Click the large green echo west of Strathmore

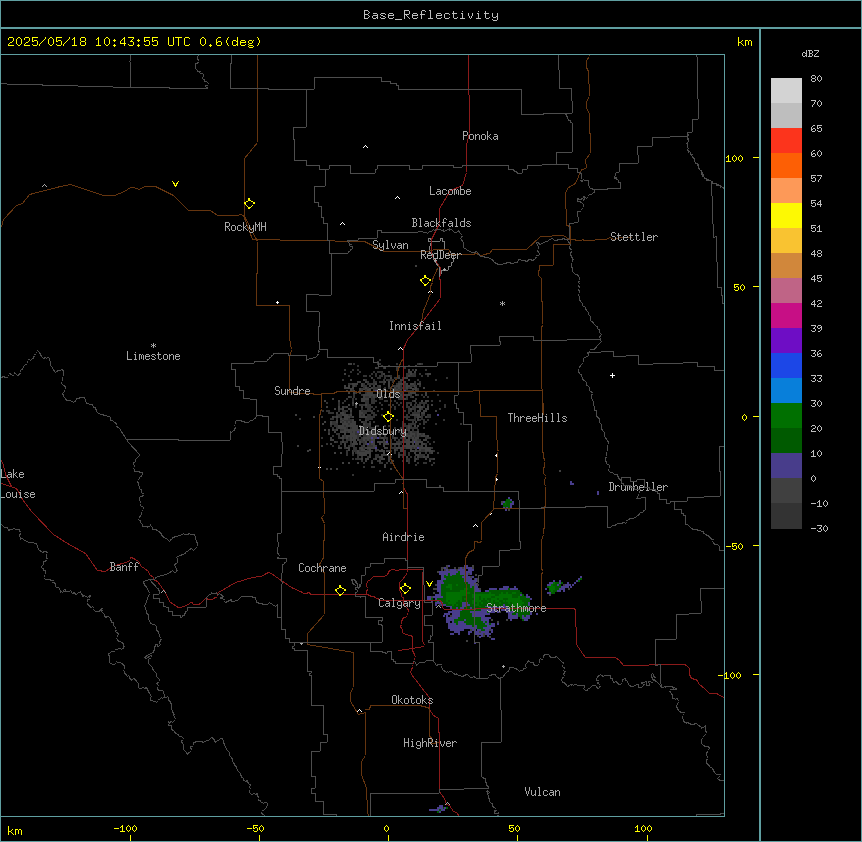coord(457,591)
